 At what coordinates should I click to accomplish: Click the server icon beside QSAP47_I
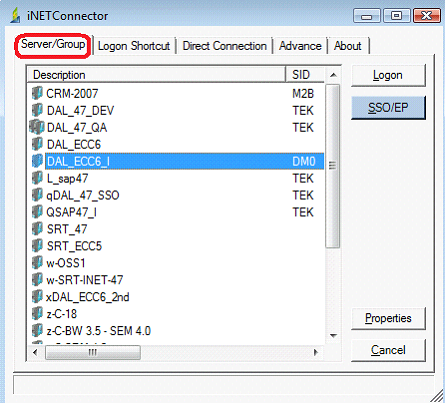[37, 212]
